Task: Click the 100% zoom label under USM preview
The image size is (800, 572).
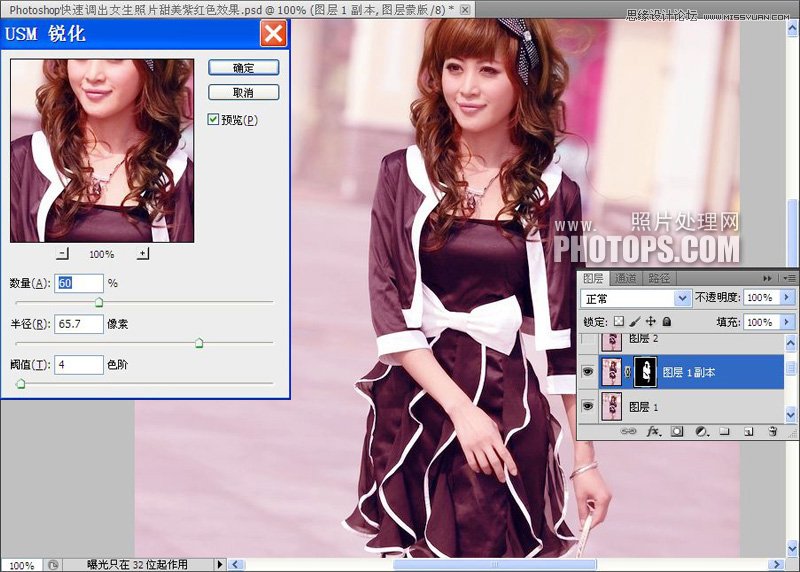Action: click(102, 254)
